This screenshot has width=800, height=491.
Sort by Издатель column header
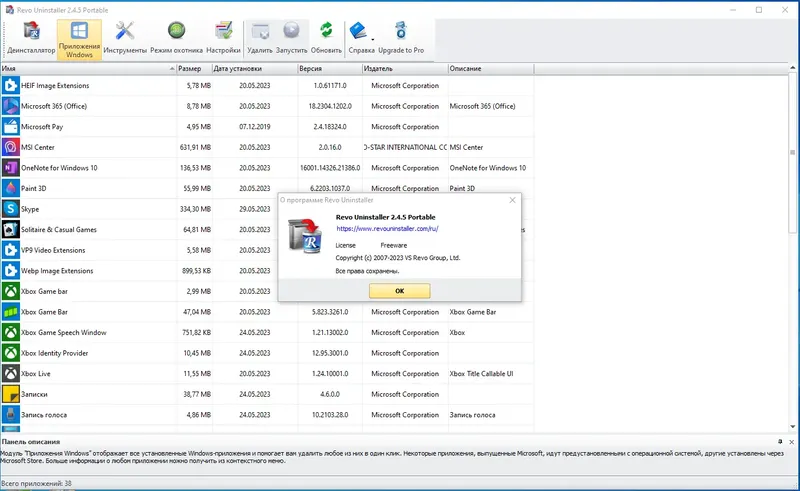(405, 68)
